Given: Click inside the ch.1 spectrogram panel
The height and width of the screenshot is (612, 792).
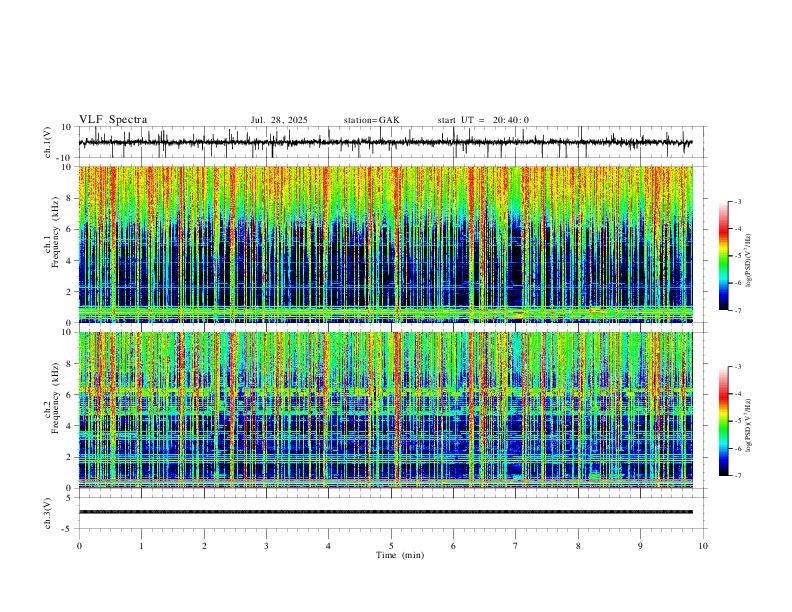Looking at the screenshot, I should 386,244.
